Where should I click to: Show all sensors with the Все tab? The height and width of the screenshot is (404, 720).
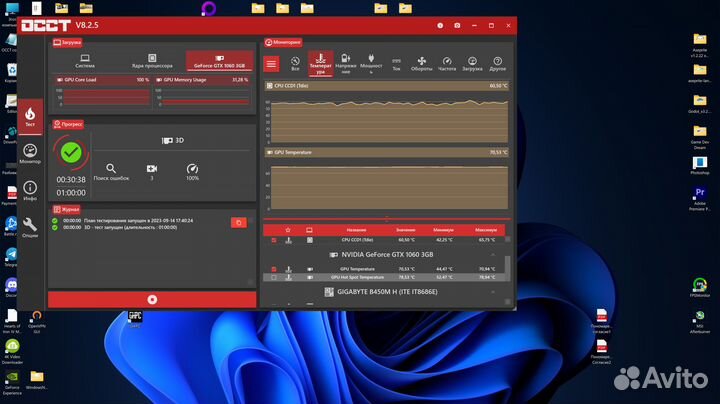pyautogui.click(x=295, y=64)
